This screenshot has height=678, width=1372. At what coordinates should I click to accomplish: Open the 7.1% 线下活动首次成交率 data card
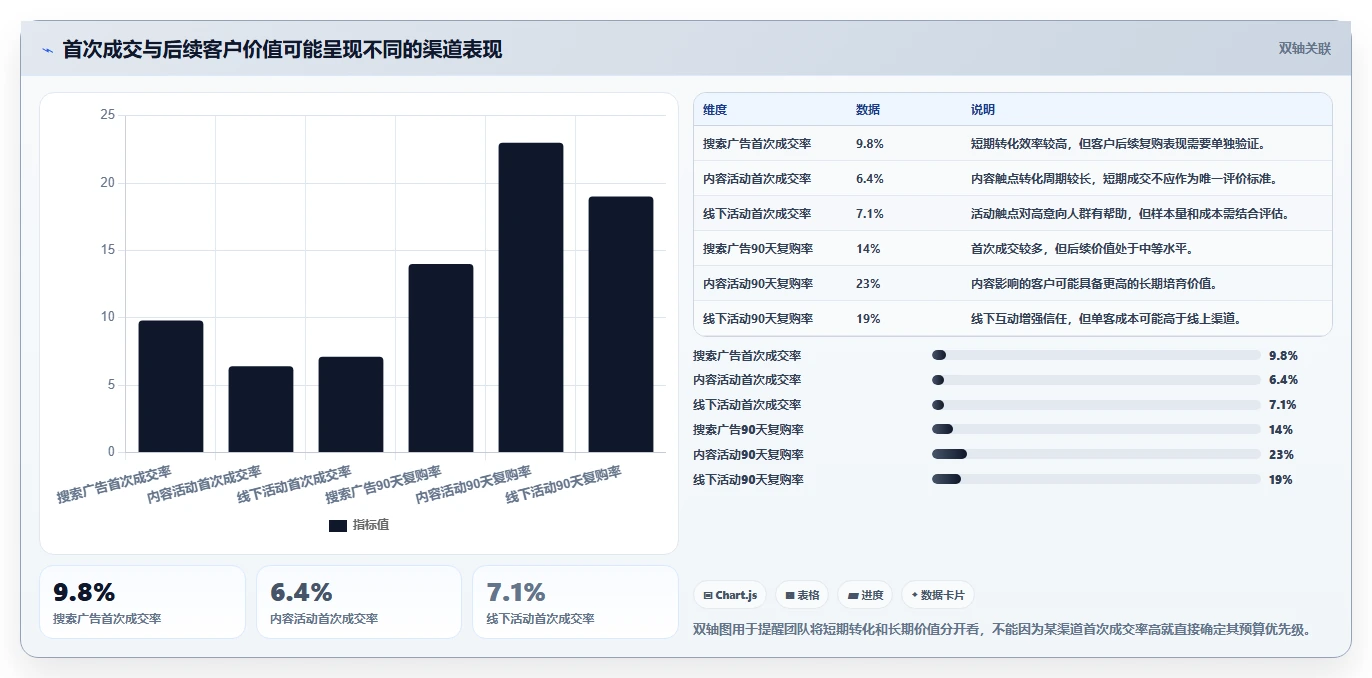click(x=575, y=602)
